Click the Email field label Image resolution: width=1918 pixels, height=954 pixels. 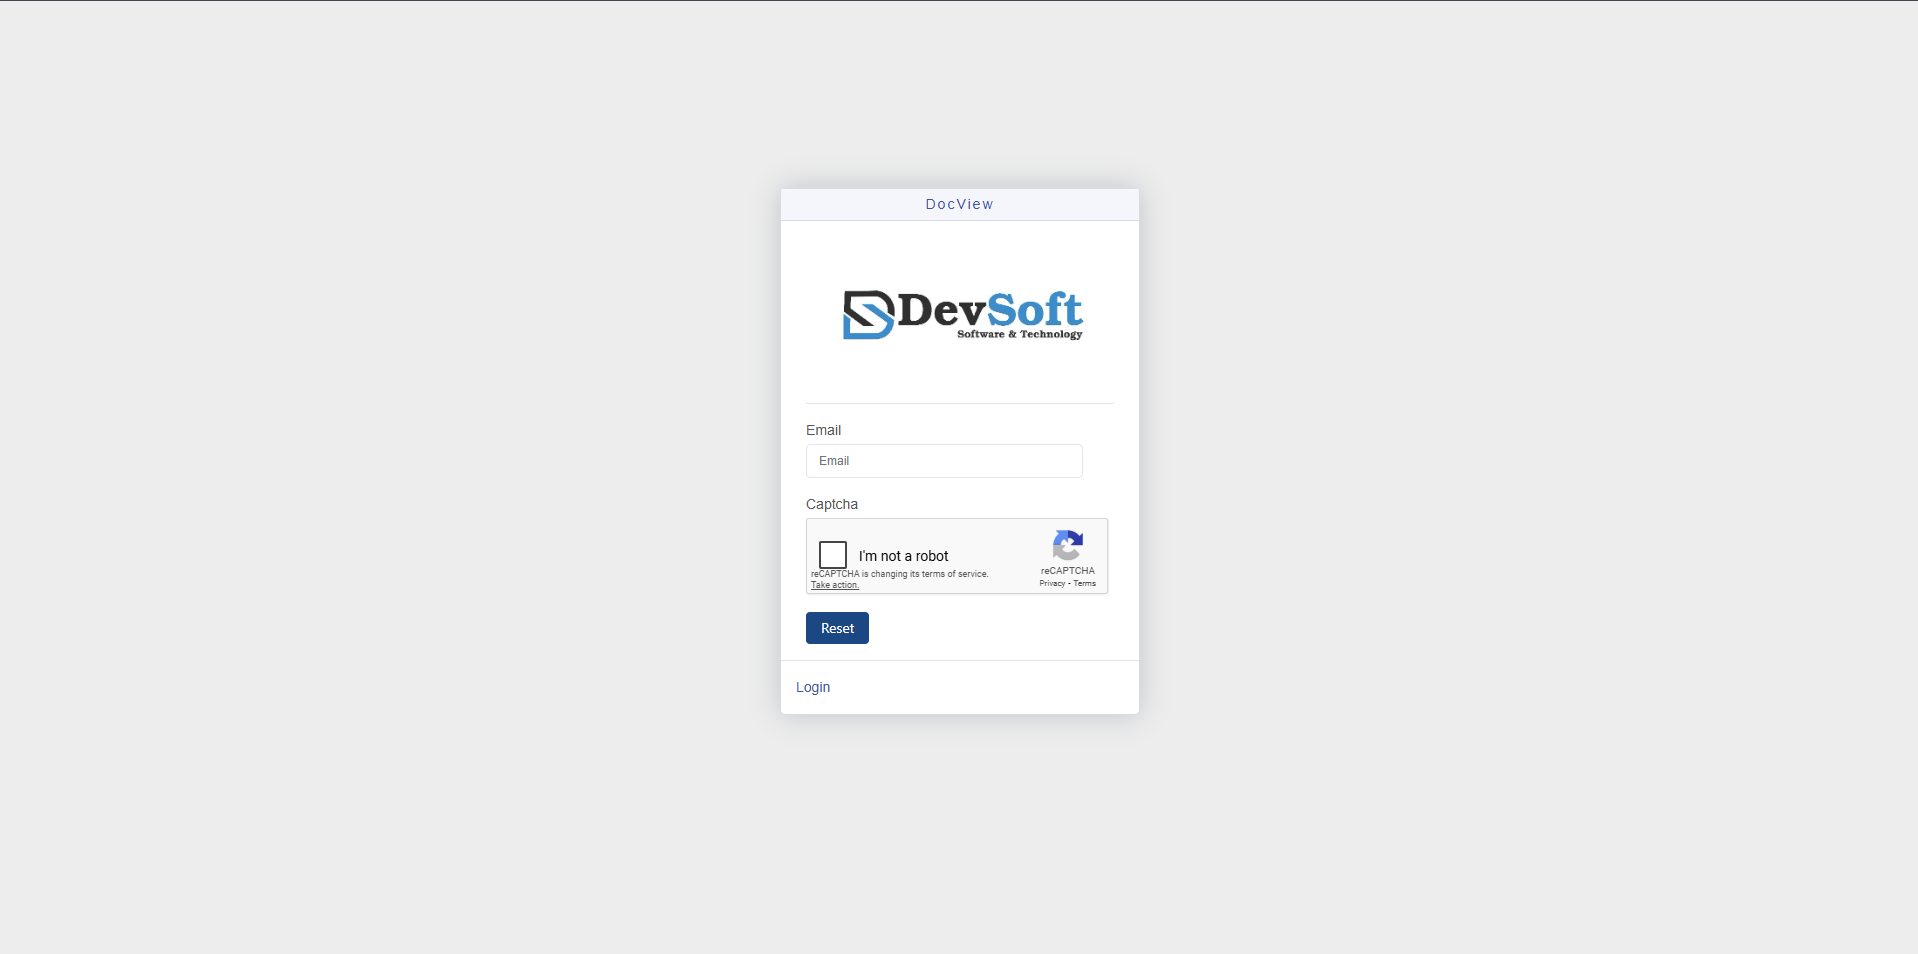pos(823,430)
